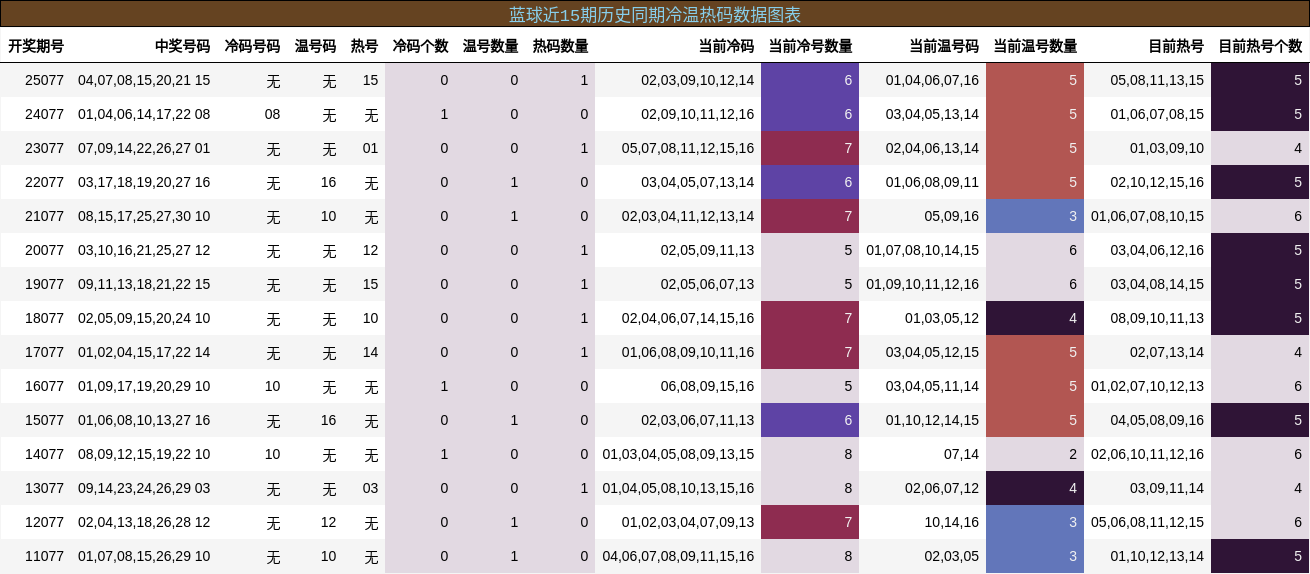Select period number 19077
Image resolution: width=1310 pixels, height=574 pixels.
pyautogui.click(x=44, y=284)
